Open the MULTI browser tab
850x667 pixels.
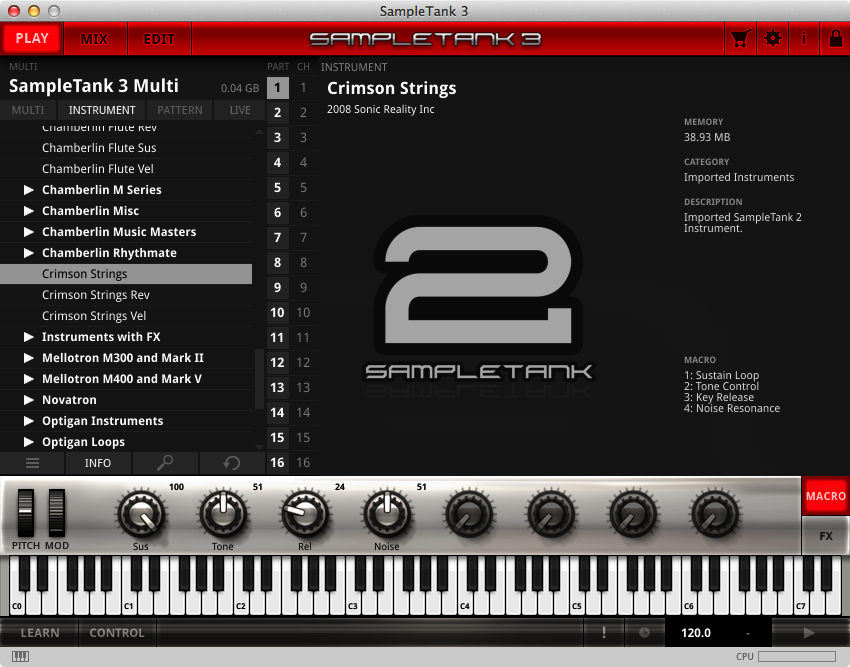[x=28, y=110]
